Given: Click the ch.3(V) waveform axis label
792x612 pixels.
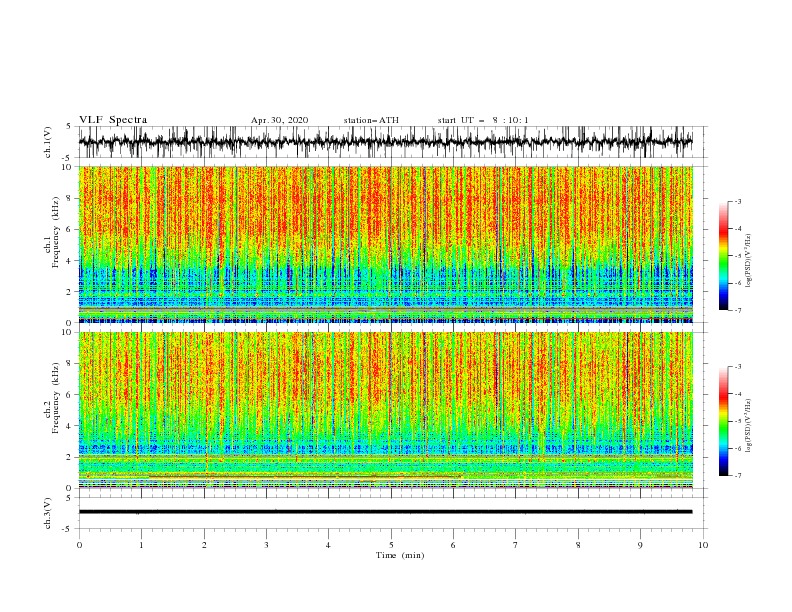Looking at the screenshot, I should pyautogui.click(x=48, y=513).
